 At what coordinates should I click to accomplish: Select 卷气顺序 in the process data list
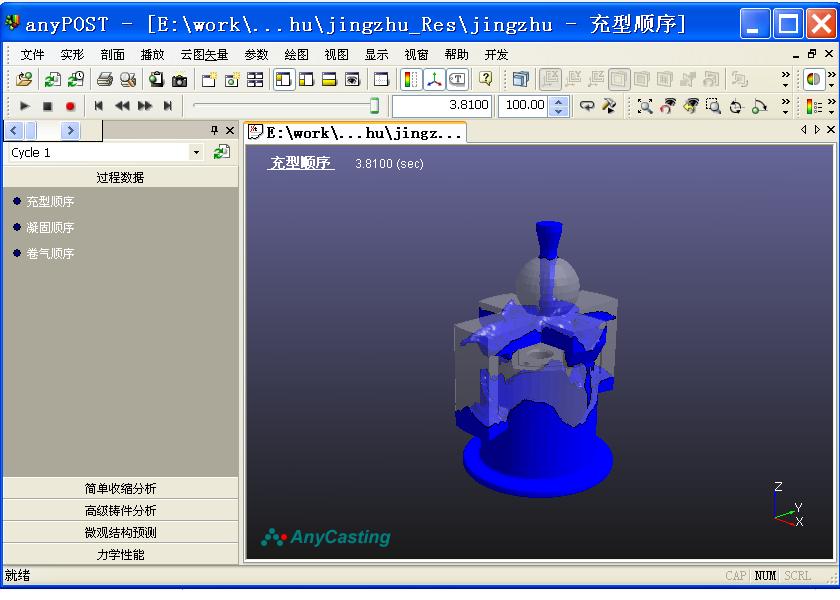pyautogui.click(x=50, y=253)
